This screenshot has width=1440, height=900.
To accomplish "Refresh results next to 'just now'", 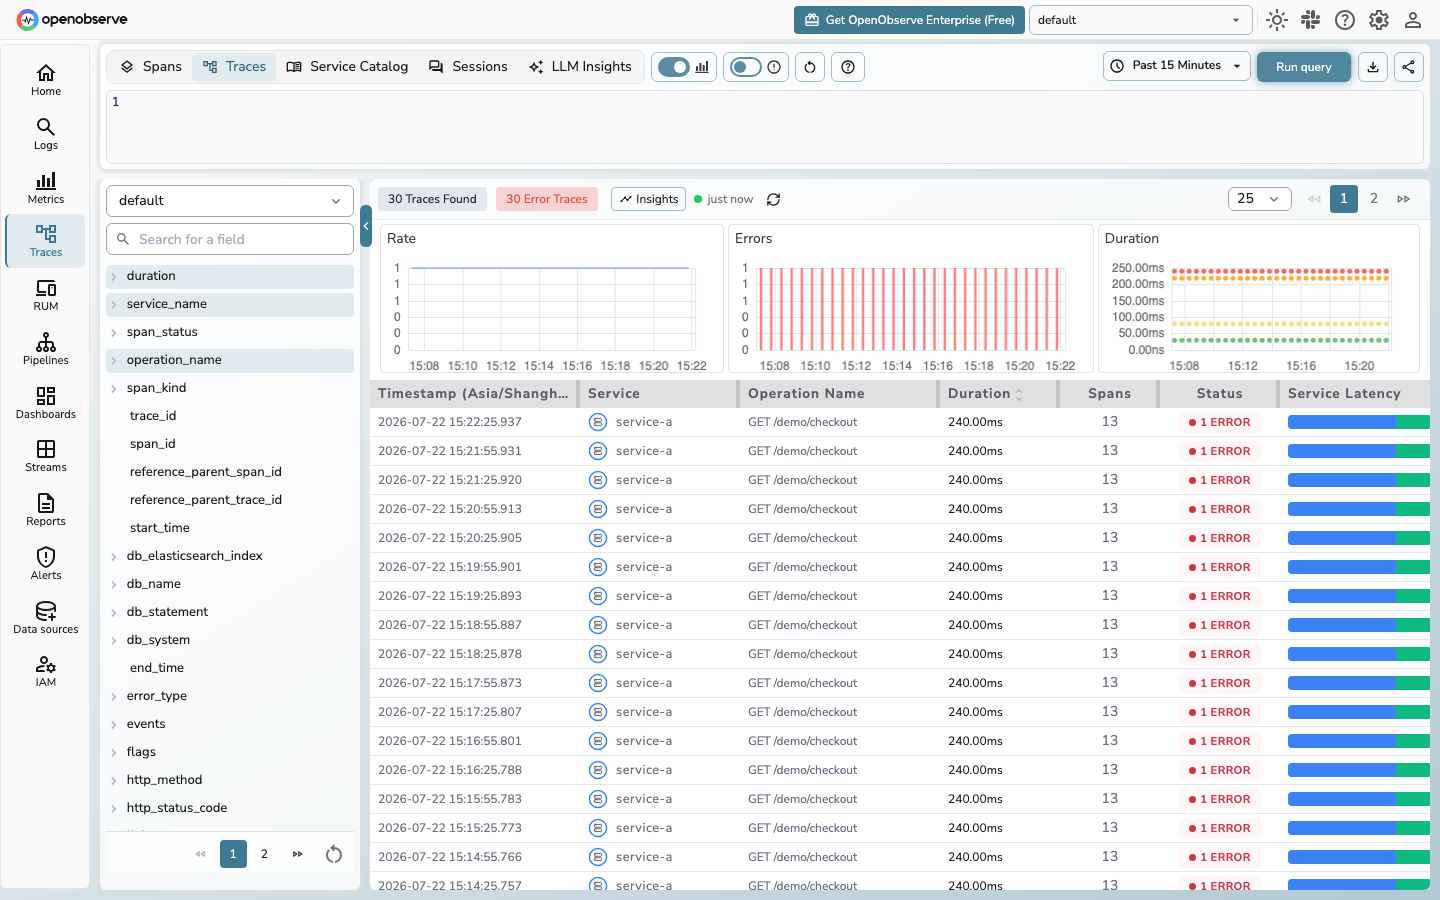I will (x=773, y=199).
